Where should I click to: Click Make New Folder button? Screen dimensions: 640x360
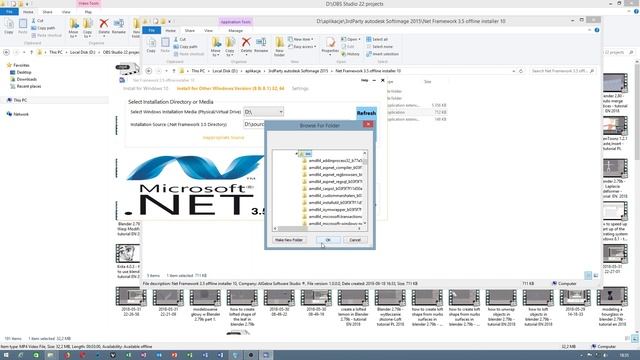[x=289, y=240]
